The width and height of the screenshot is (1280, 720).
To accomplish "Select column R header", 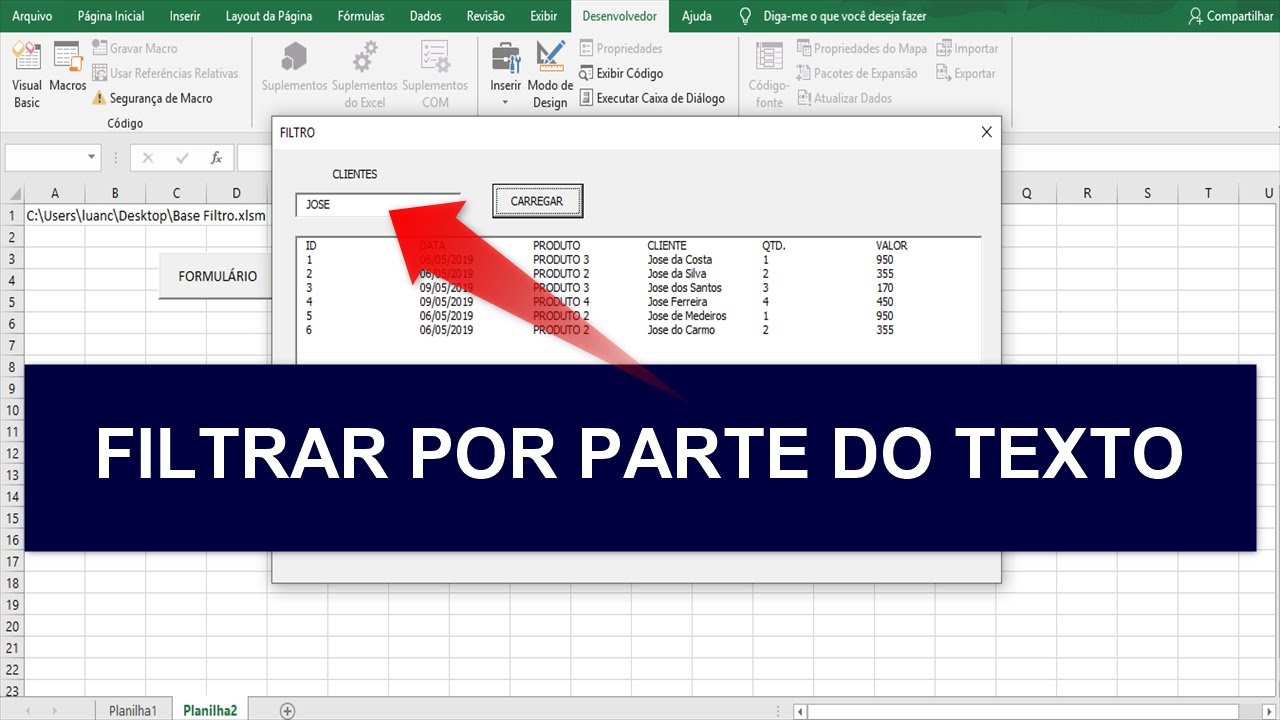I will (1087, 193).
